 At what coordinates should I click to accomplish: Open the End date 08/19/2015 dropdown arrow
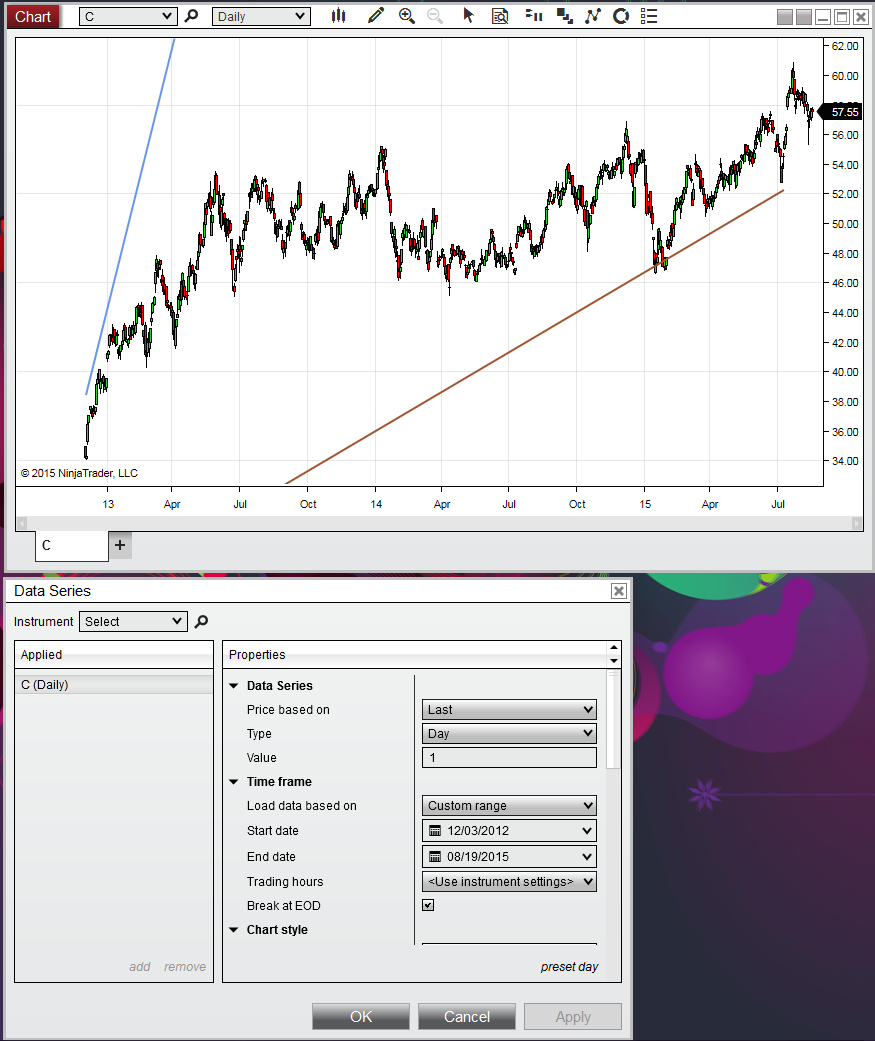(587, 856)
